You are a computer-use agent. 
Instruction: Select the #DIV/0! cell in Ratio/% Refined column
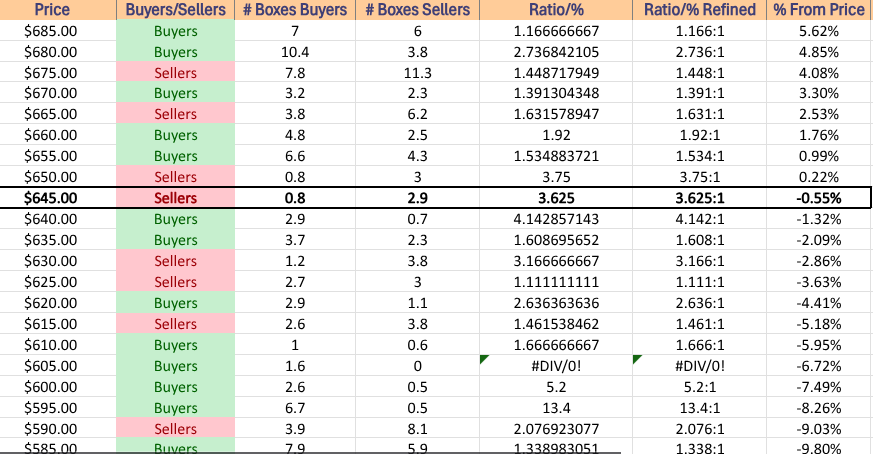point(699,366)
